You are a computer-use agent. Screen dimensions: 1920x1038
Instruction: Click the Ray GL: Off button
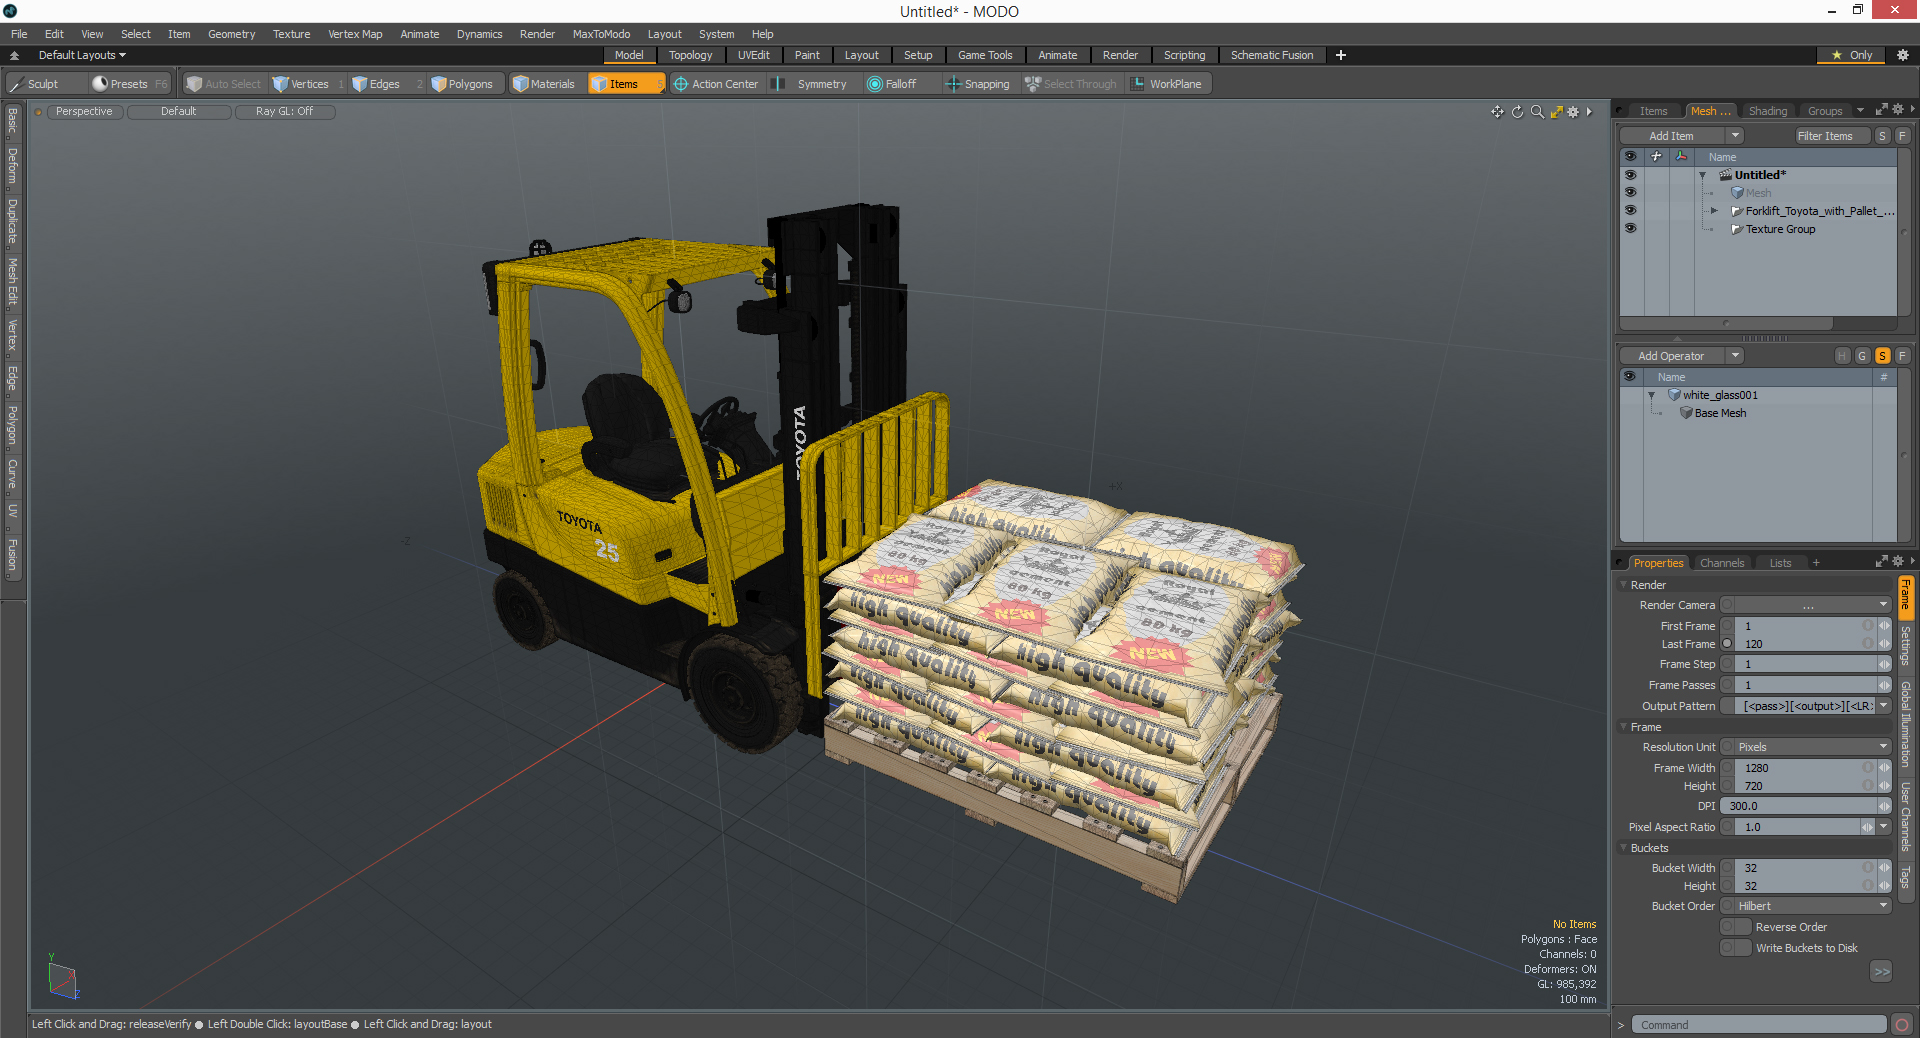point(284,112)
